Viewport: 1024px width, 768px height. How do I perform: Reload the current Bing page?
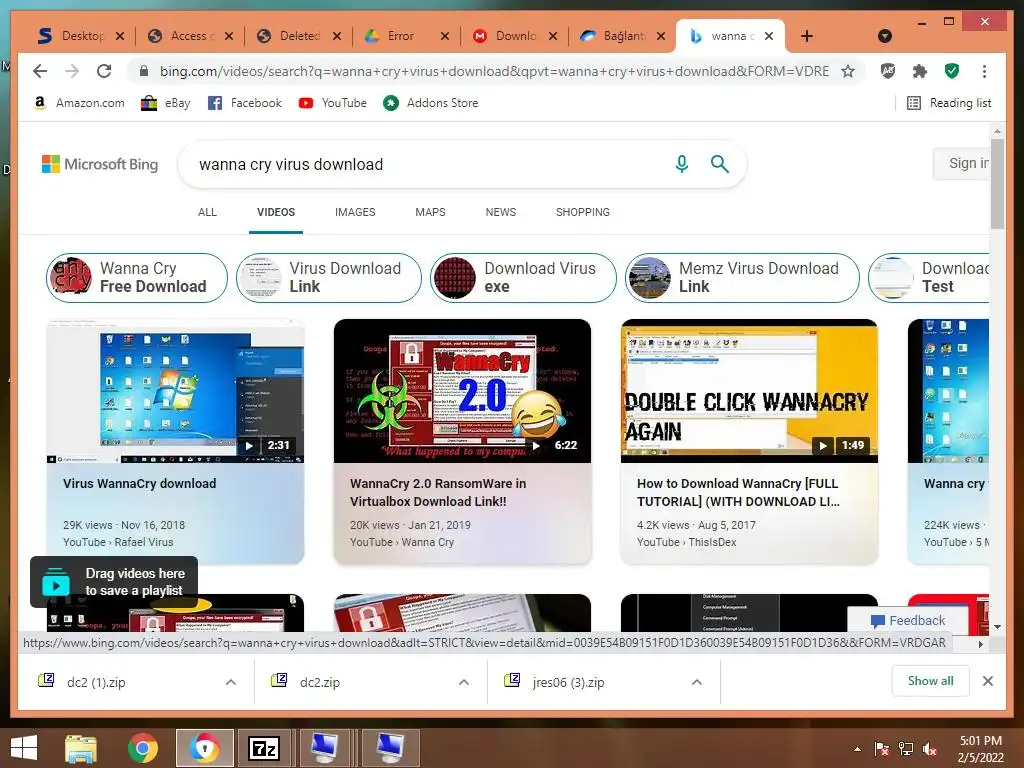[x=104, y=71]
